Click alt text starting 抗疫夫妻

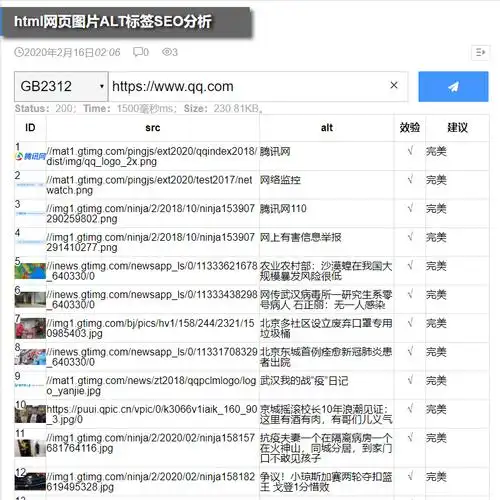click(x=326, y=448)
